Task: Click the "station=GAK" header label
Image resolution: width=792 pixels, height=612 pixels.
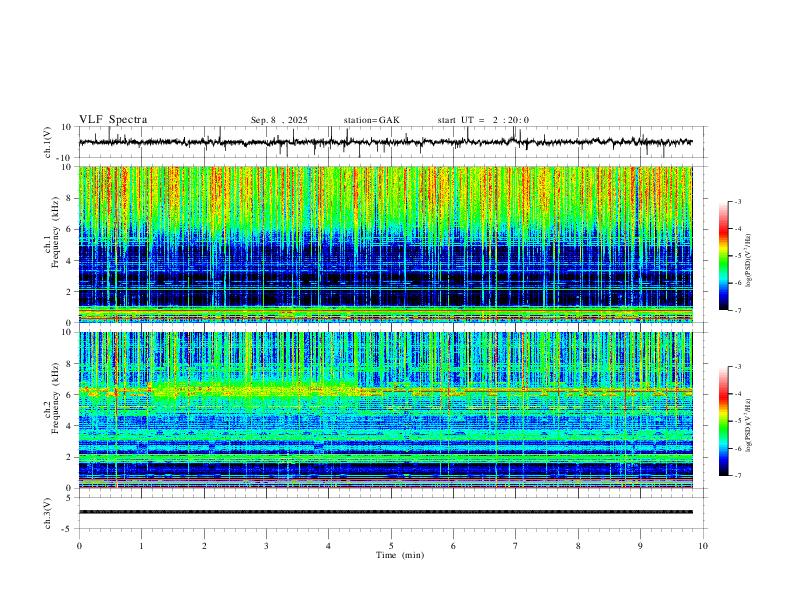Action: tap(371, 120)
